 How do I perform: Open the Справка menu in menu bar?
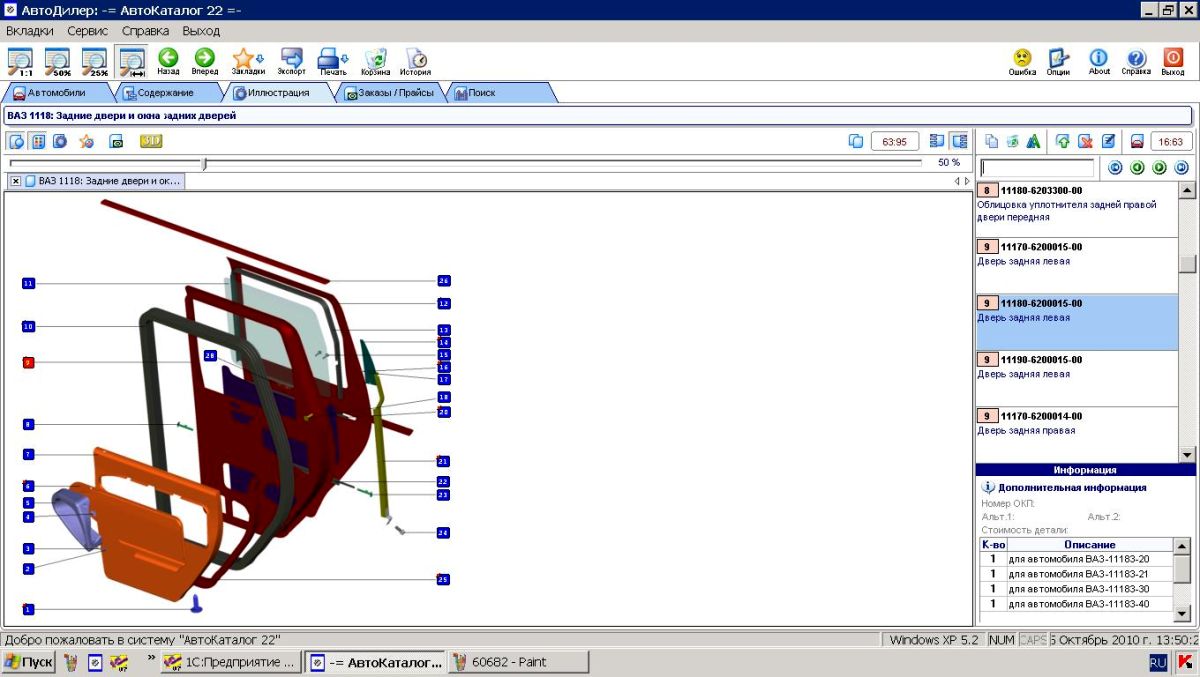tap(146, 31)
